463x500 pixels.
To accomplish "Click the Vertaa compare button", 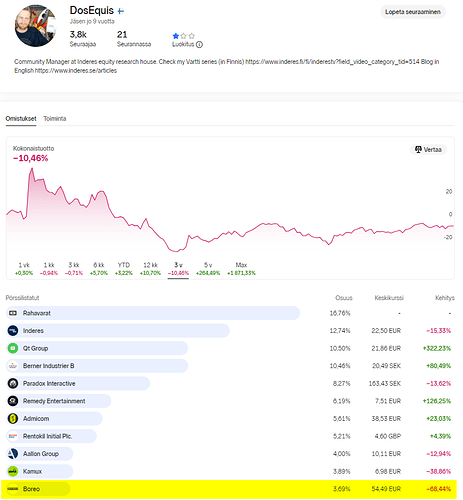I will point(428,149).
